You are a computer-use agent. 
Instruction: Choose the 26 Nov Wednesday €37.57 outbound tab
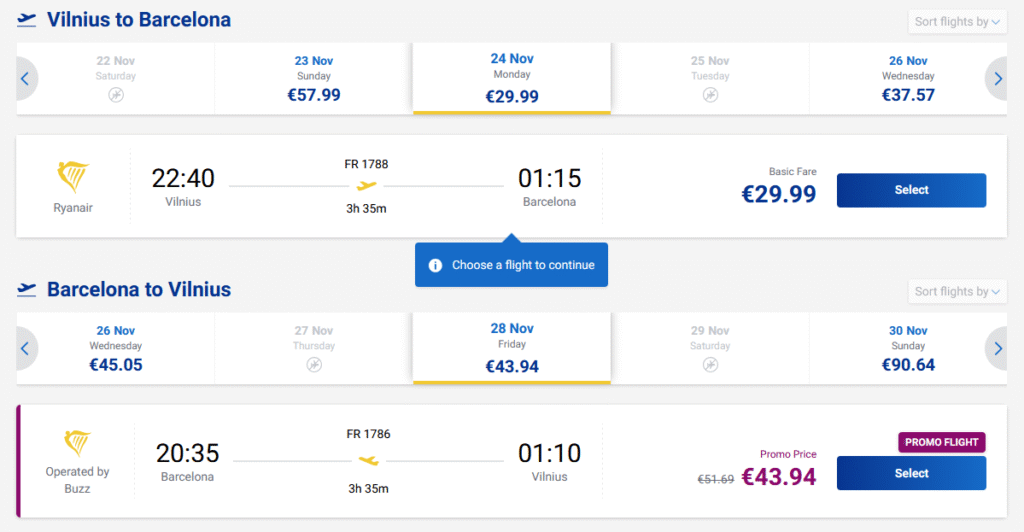click(908, 80)
